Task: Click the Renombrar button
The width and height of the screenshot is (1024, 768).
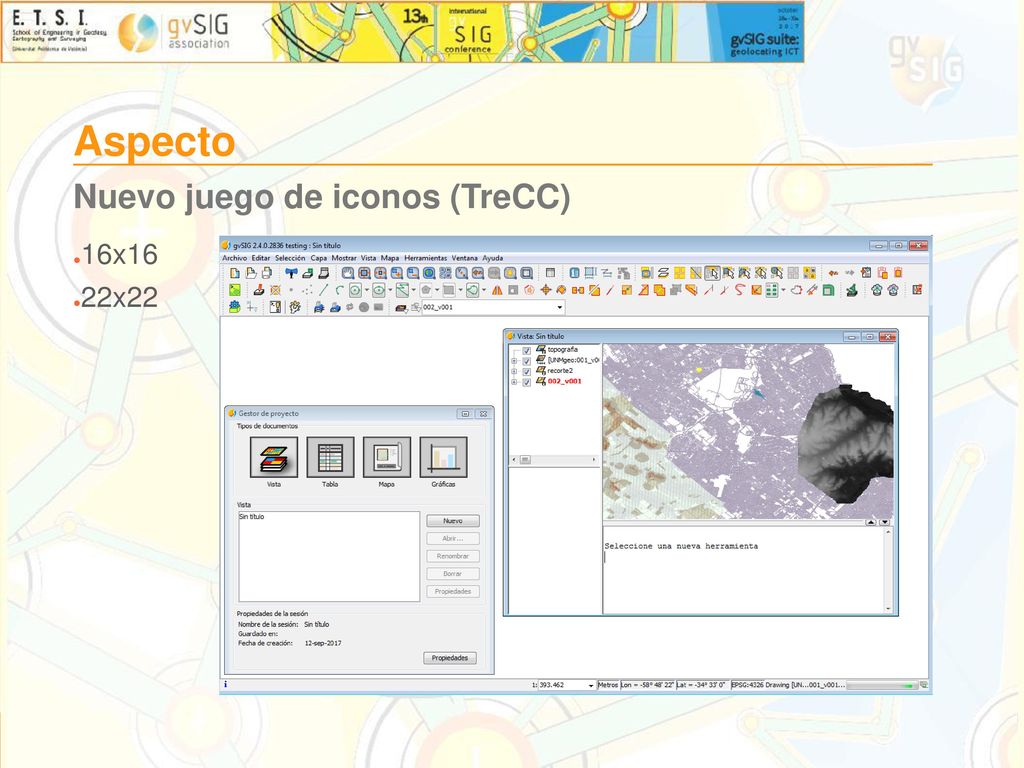Action: coord(453,556)
